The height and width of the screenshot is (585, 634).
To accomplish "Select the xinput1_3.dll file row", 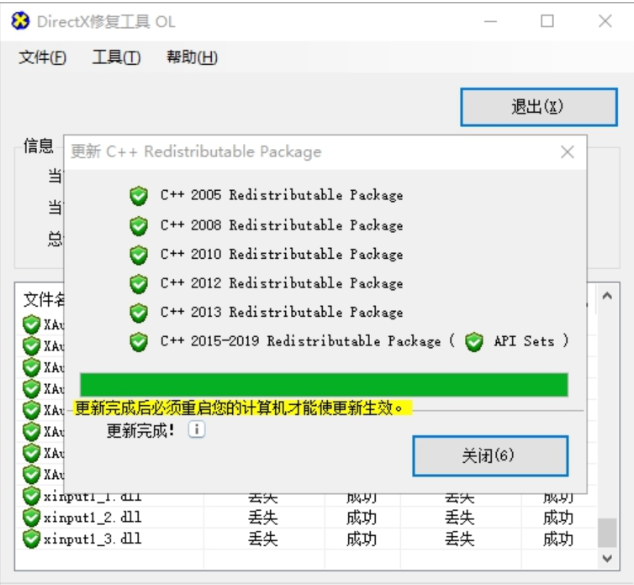I will tap(306, 539).
